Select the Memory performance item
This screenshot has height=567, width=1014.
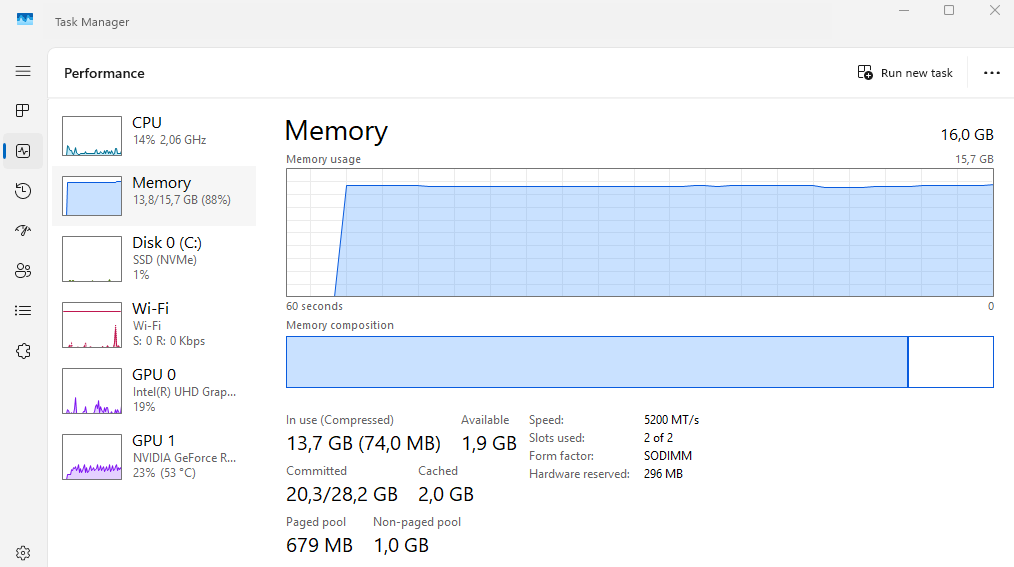tap(154, 196)
